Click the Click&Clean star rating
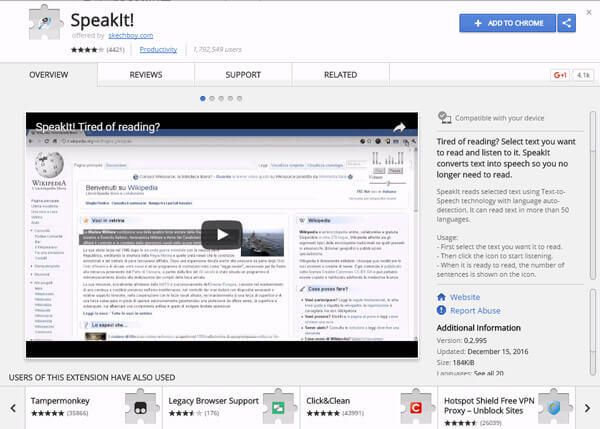 click(323, 413)
